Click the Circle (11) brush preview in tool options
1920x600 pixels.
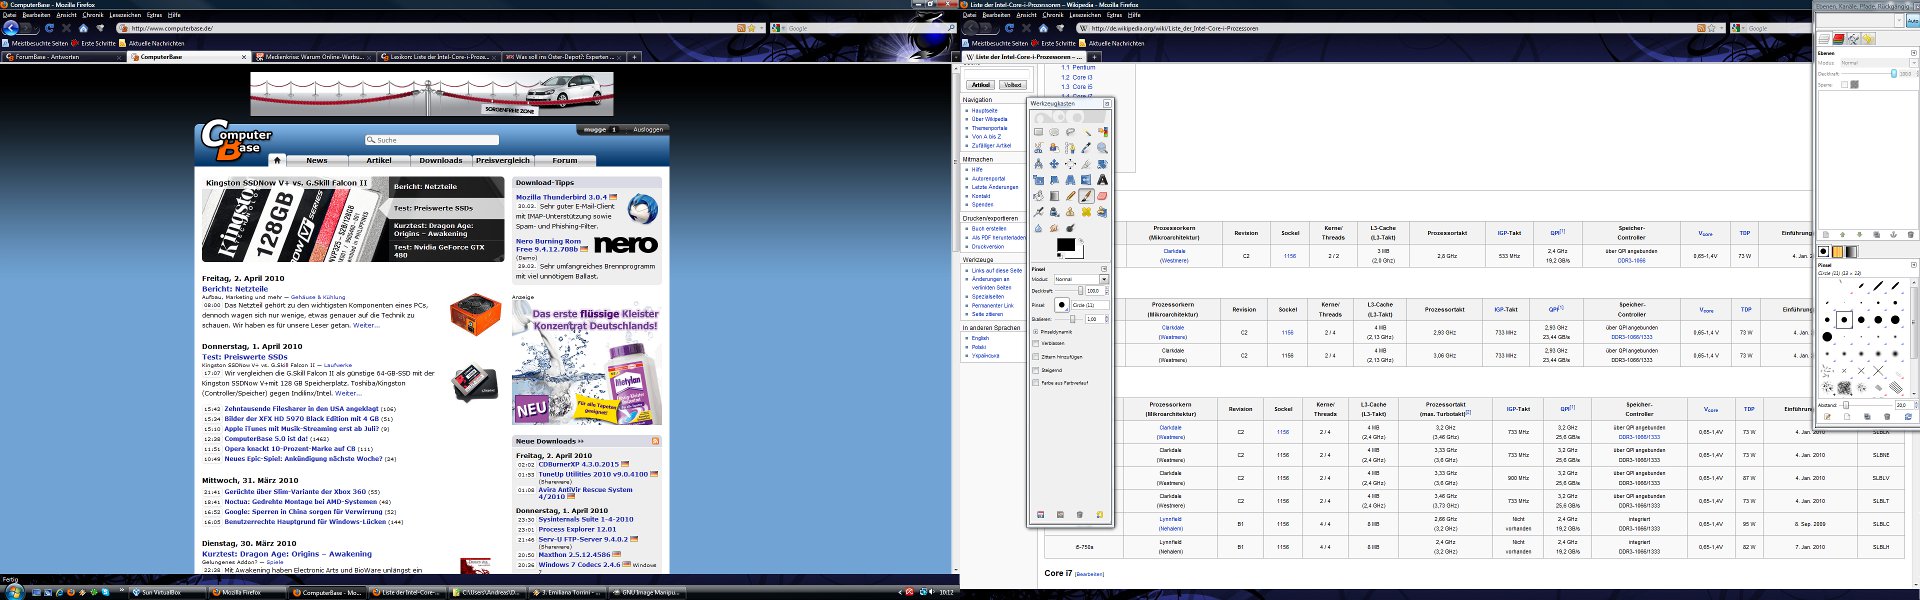[1062, 305]
